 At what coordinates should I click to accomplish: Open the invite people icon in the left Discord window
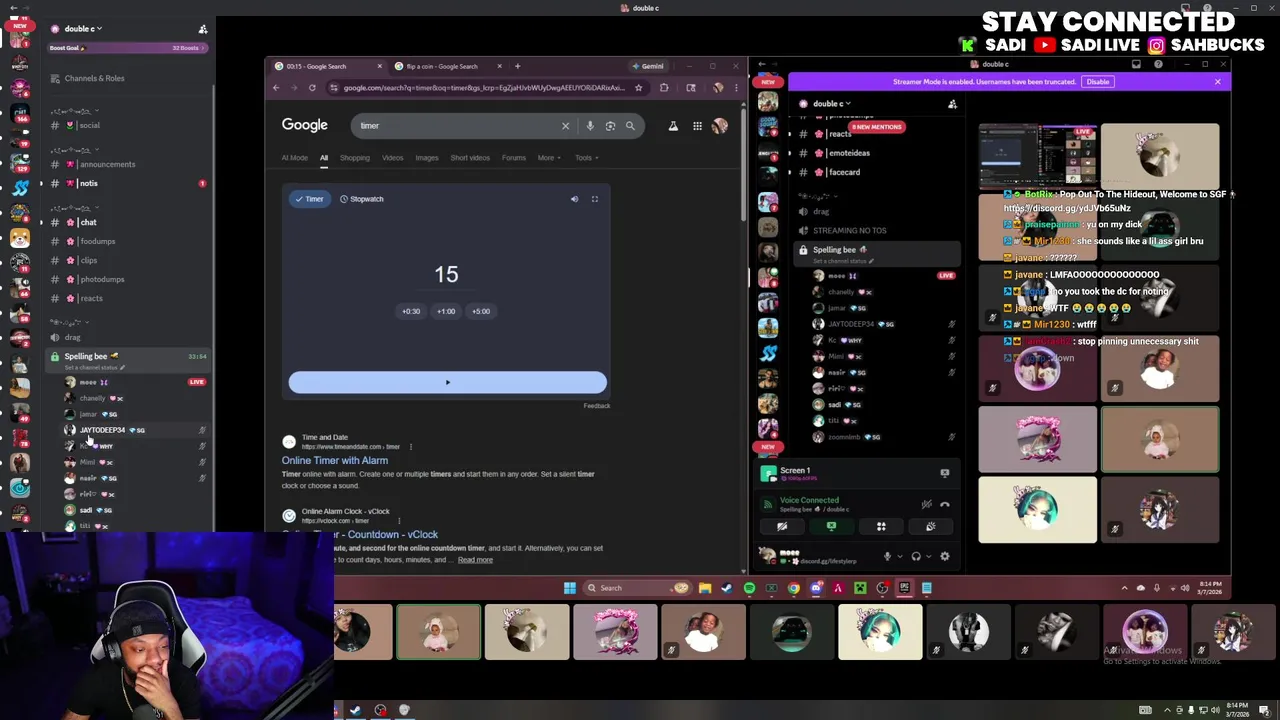[x=203, y=29]
